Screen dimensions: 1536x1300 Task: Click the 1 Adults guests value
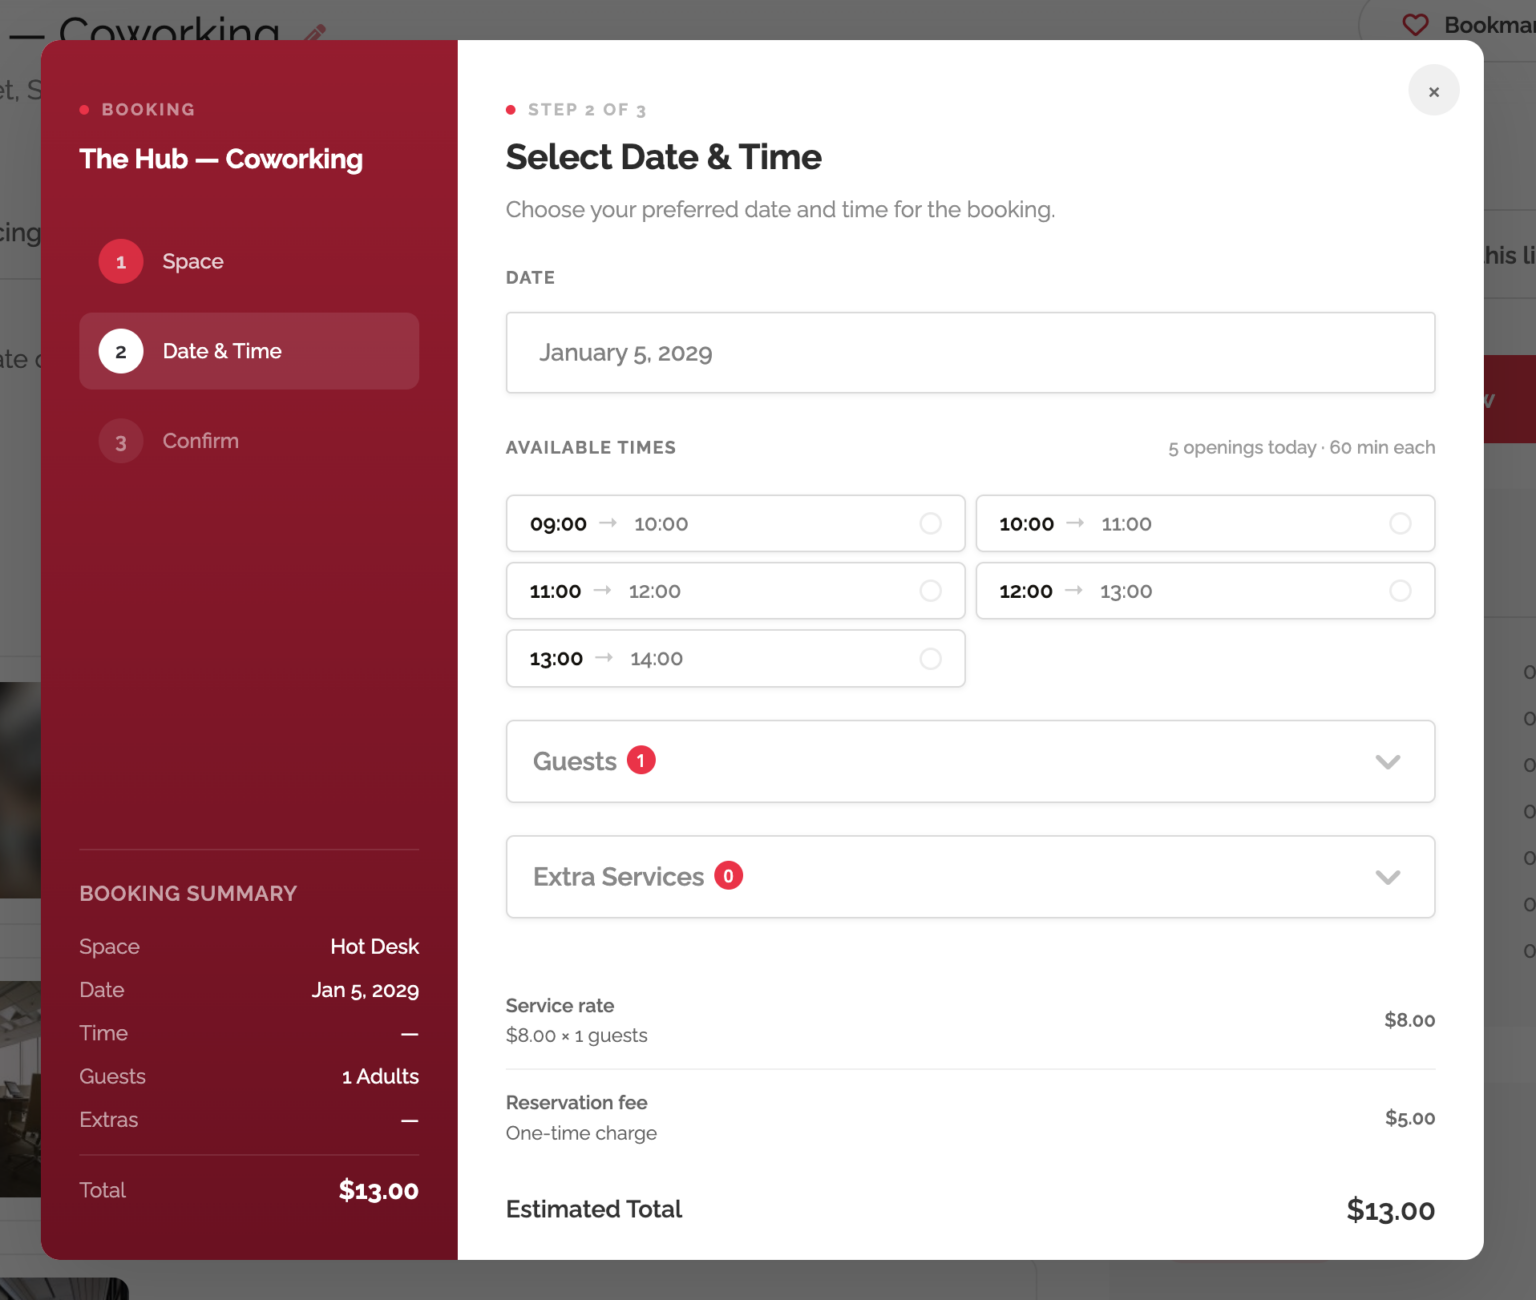380,1076
